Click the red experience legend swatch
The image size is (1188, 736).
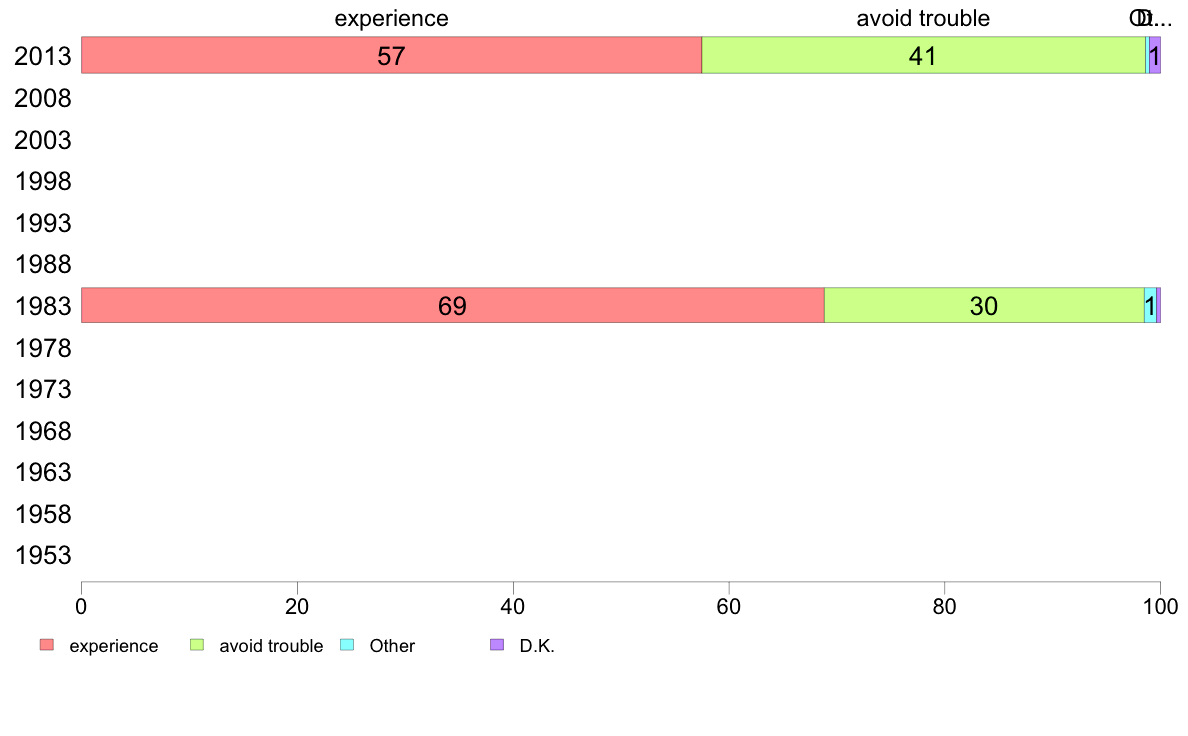(x=47, y=645)
